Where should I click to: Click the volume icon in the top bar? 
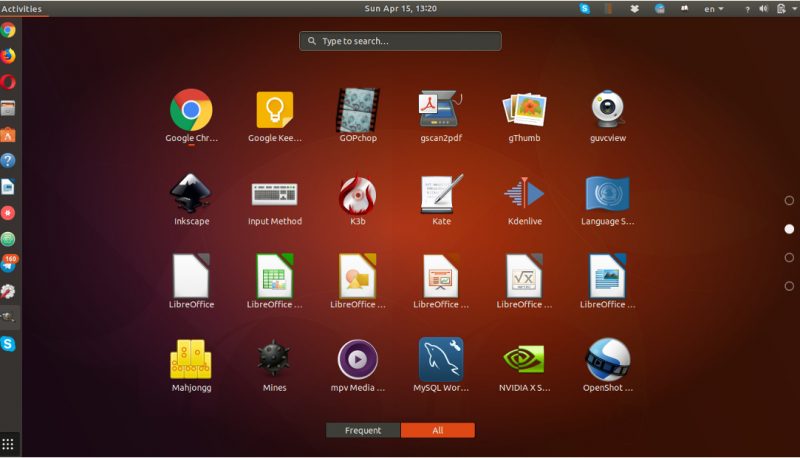[x=764, y=9]
